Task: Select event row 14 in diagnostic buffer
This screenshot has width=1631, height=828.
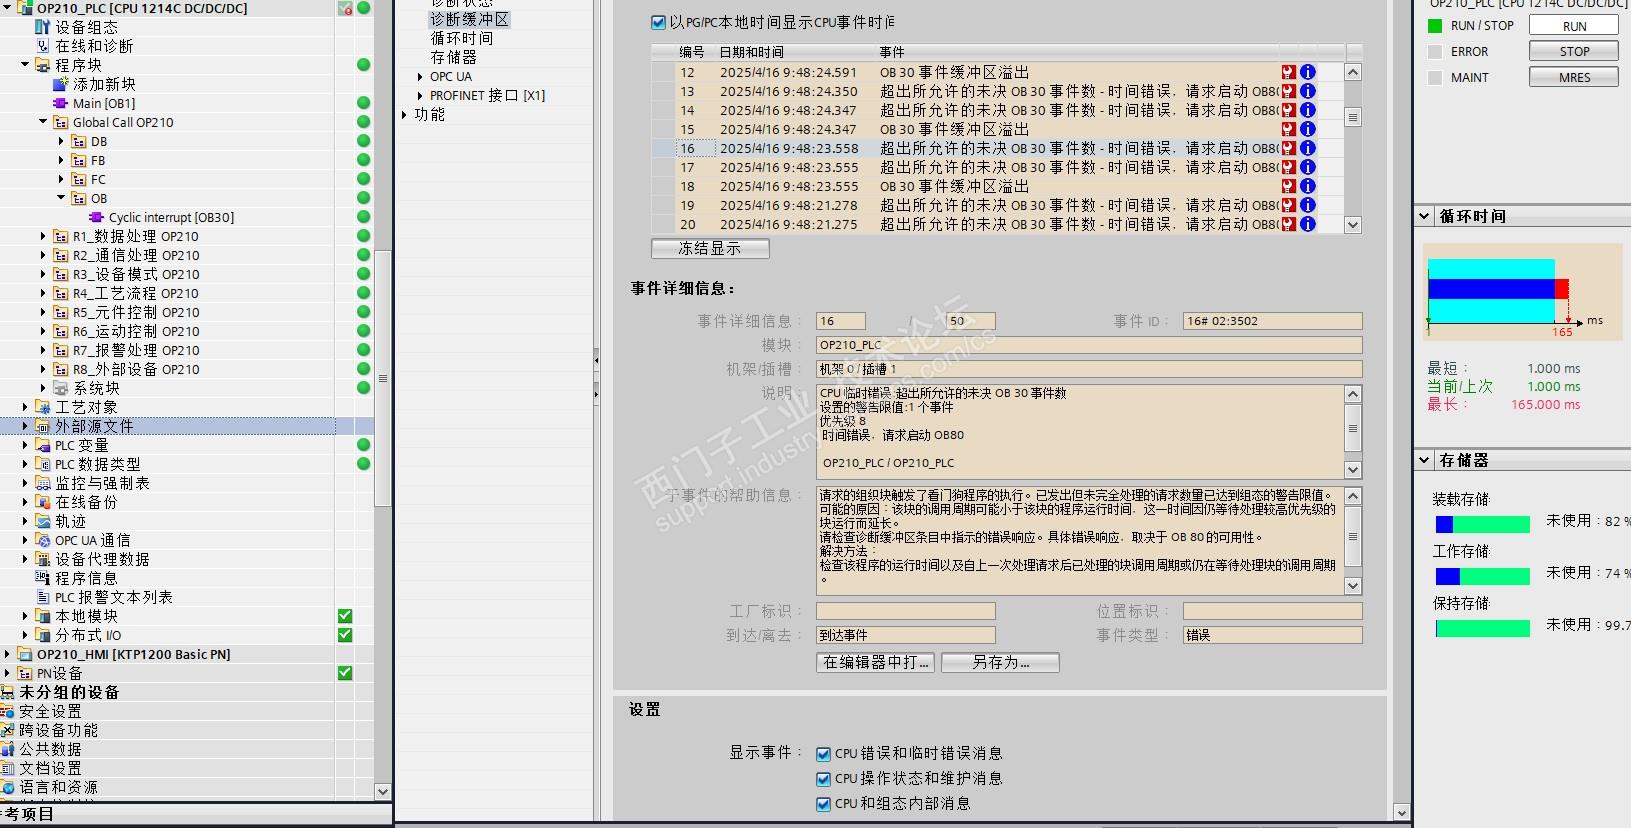Action: (998, 110)
